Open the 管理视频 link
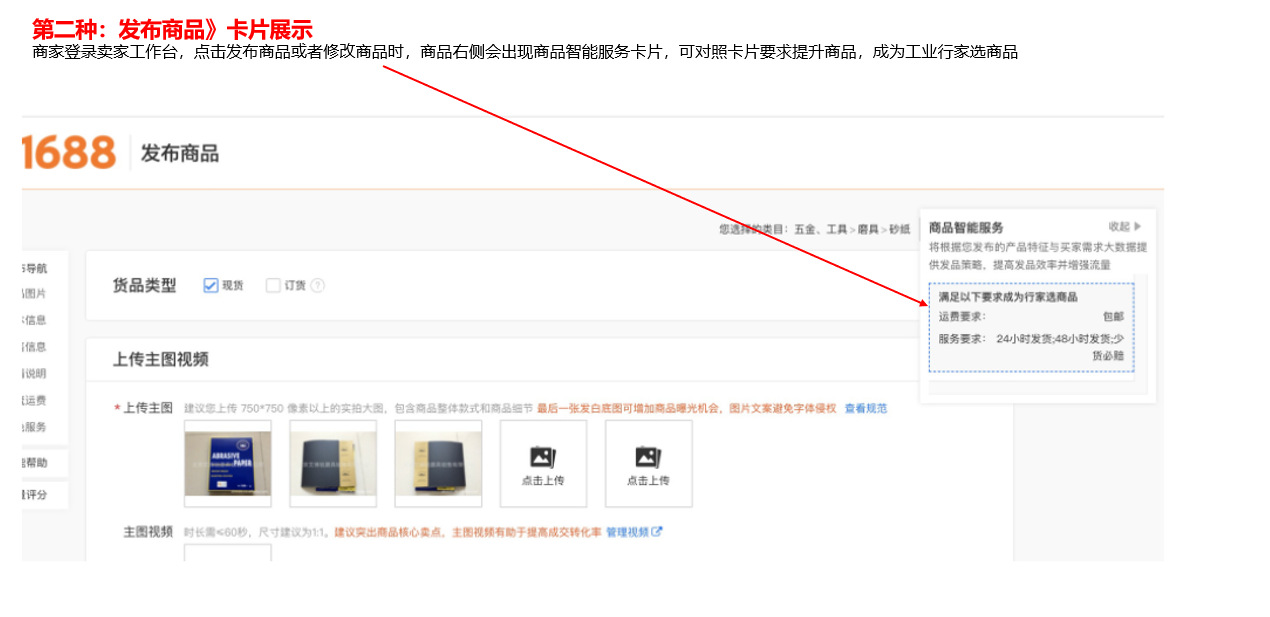Screen dimensions: 1270x617 (627, 532)
